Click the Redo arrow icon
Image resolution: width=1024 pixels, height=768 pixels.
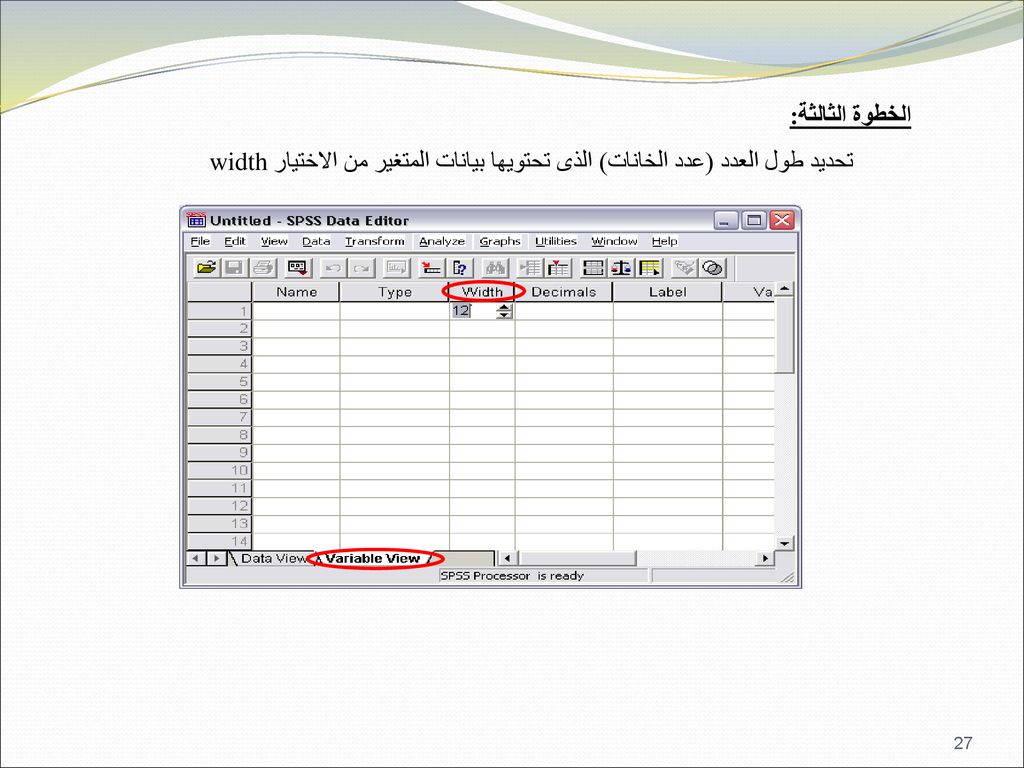coord(361,268)
